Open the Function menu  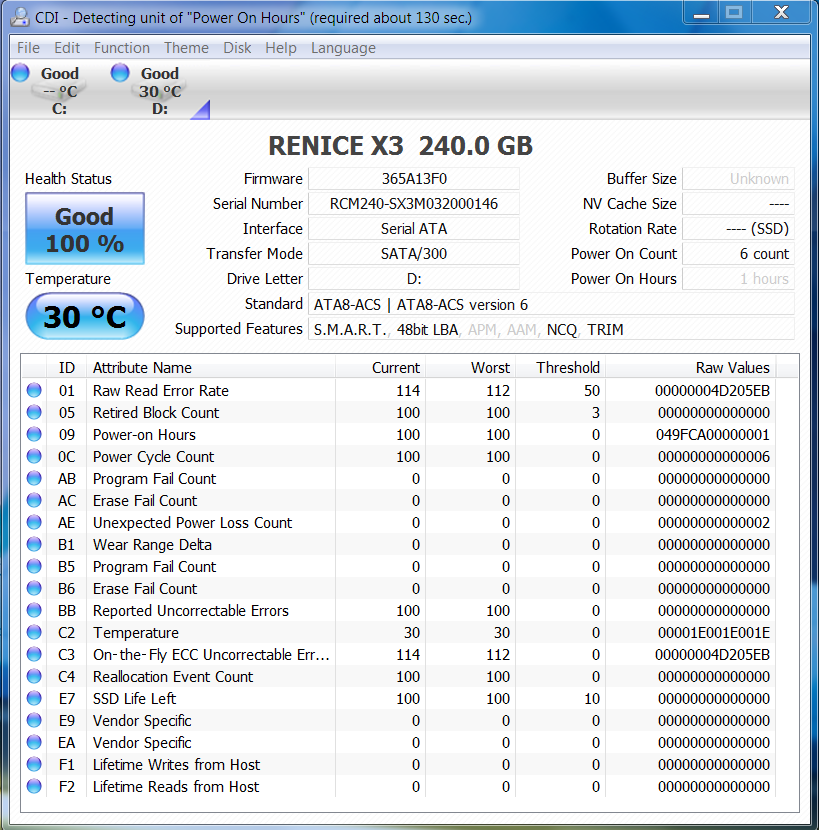tap(121, 48)
